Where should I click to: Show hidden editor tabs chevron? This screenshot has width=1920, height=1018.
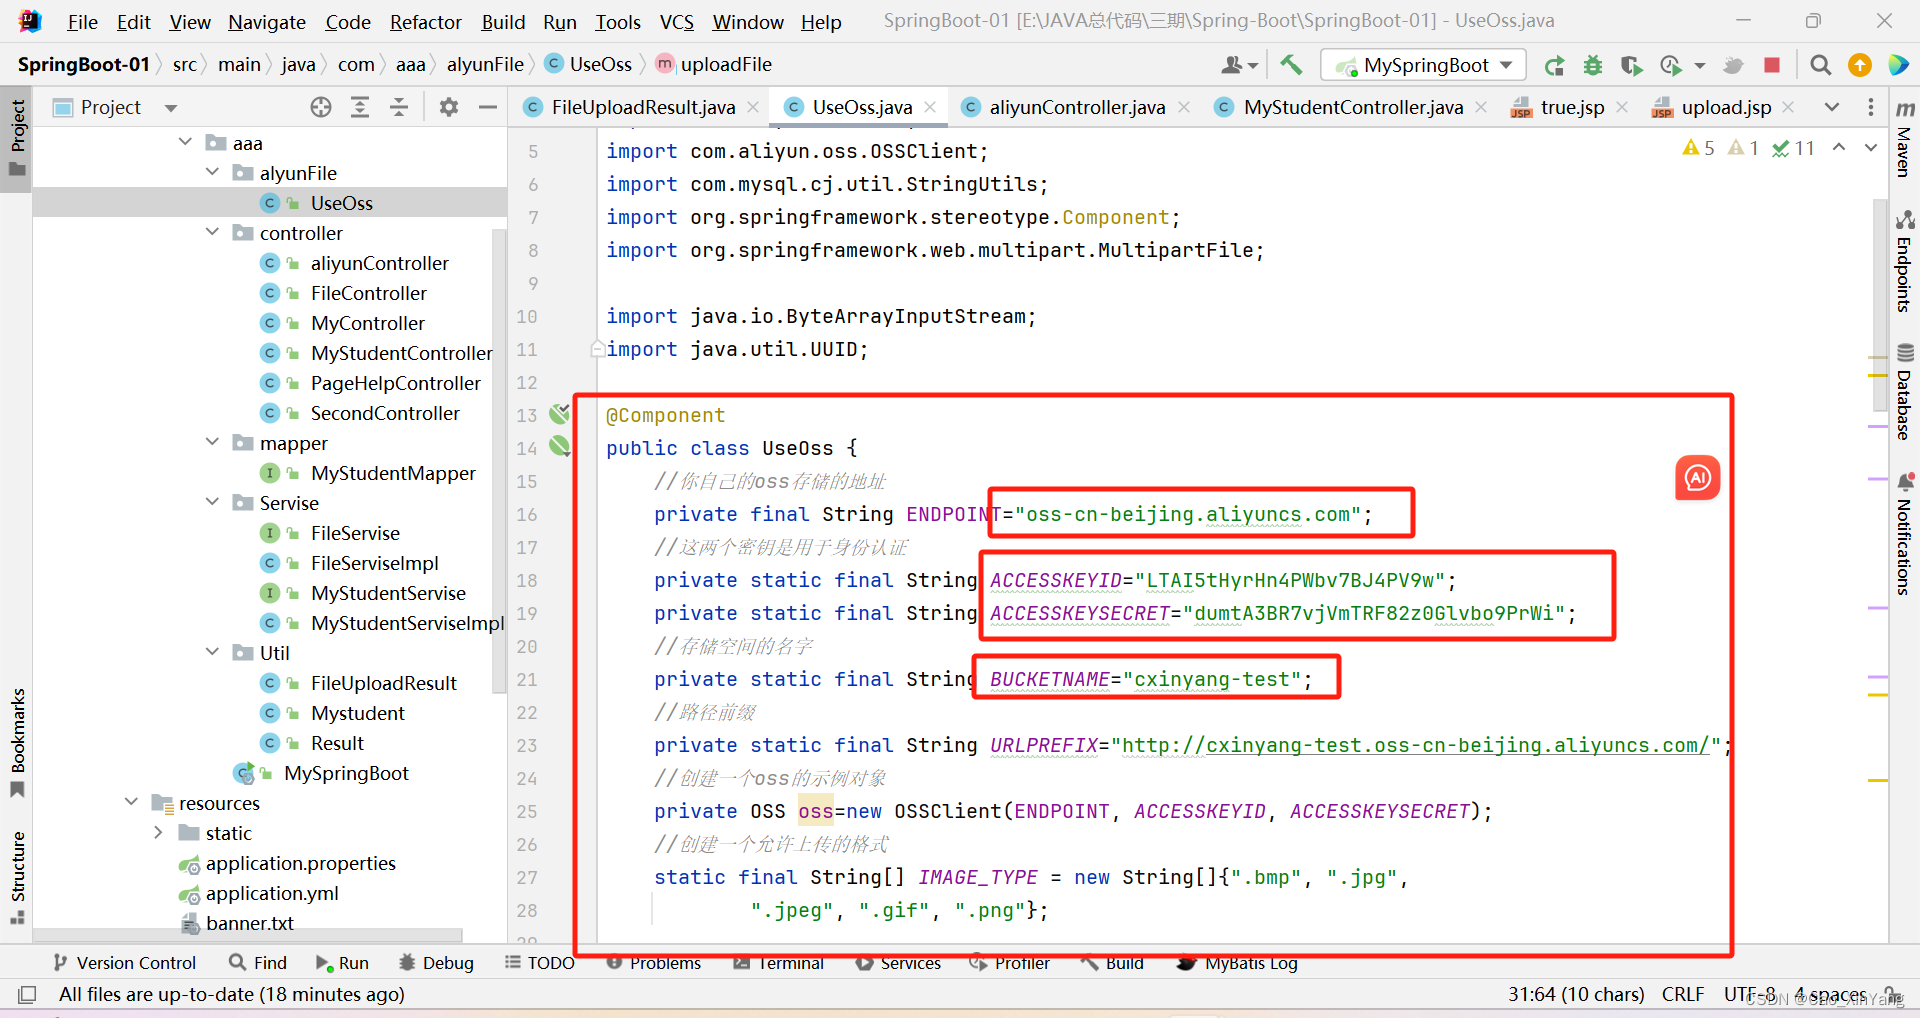(x=1832, y=107)
